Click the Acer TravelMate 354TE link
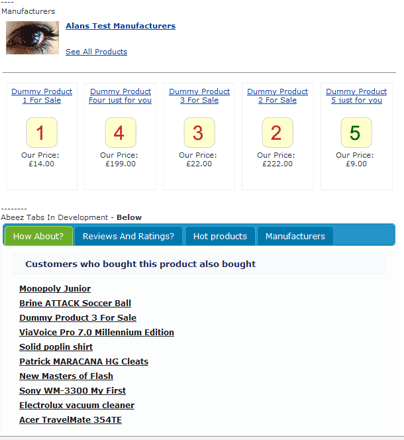404x440 pixels. (x=70, y=420)
